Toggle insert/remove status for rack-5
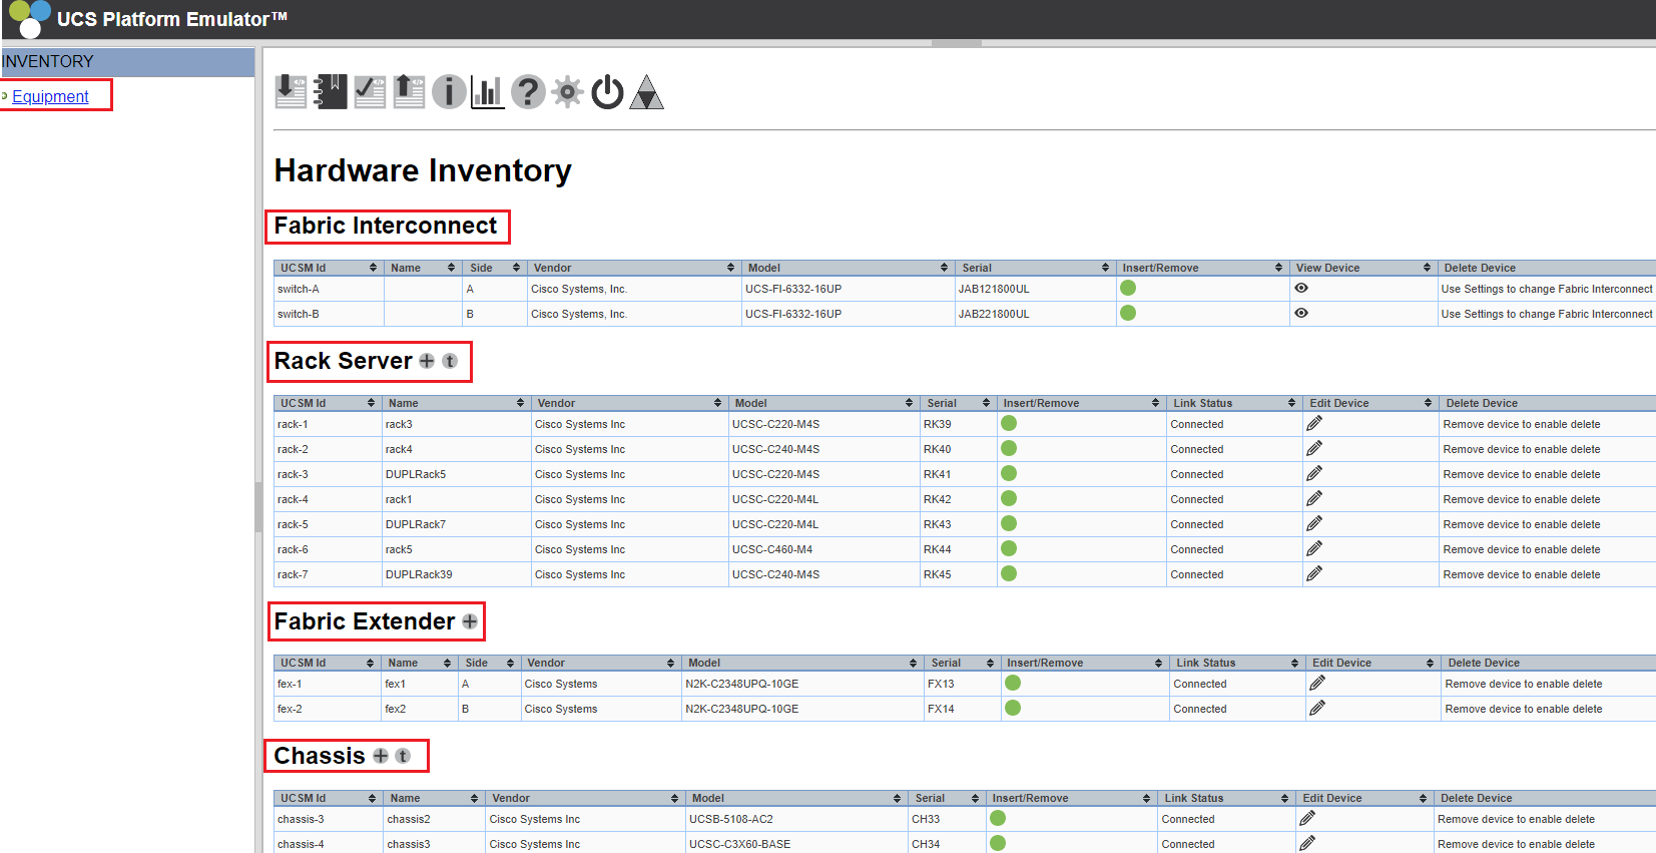 pyautogui.click(x=1009, y=523)
